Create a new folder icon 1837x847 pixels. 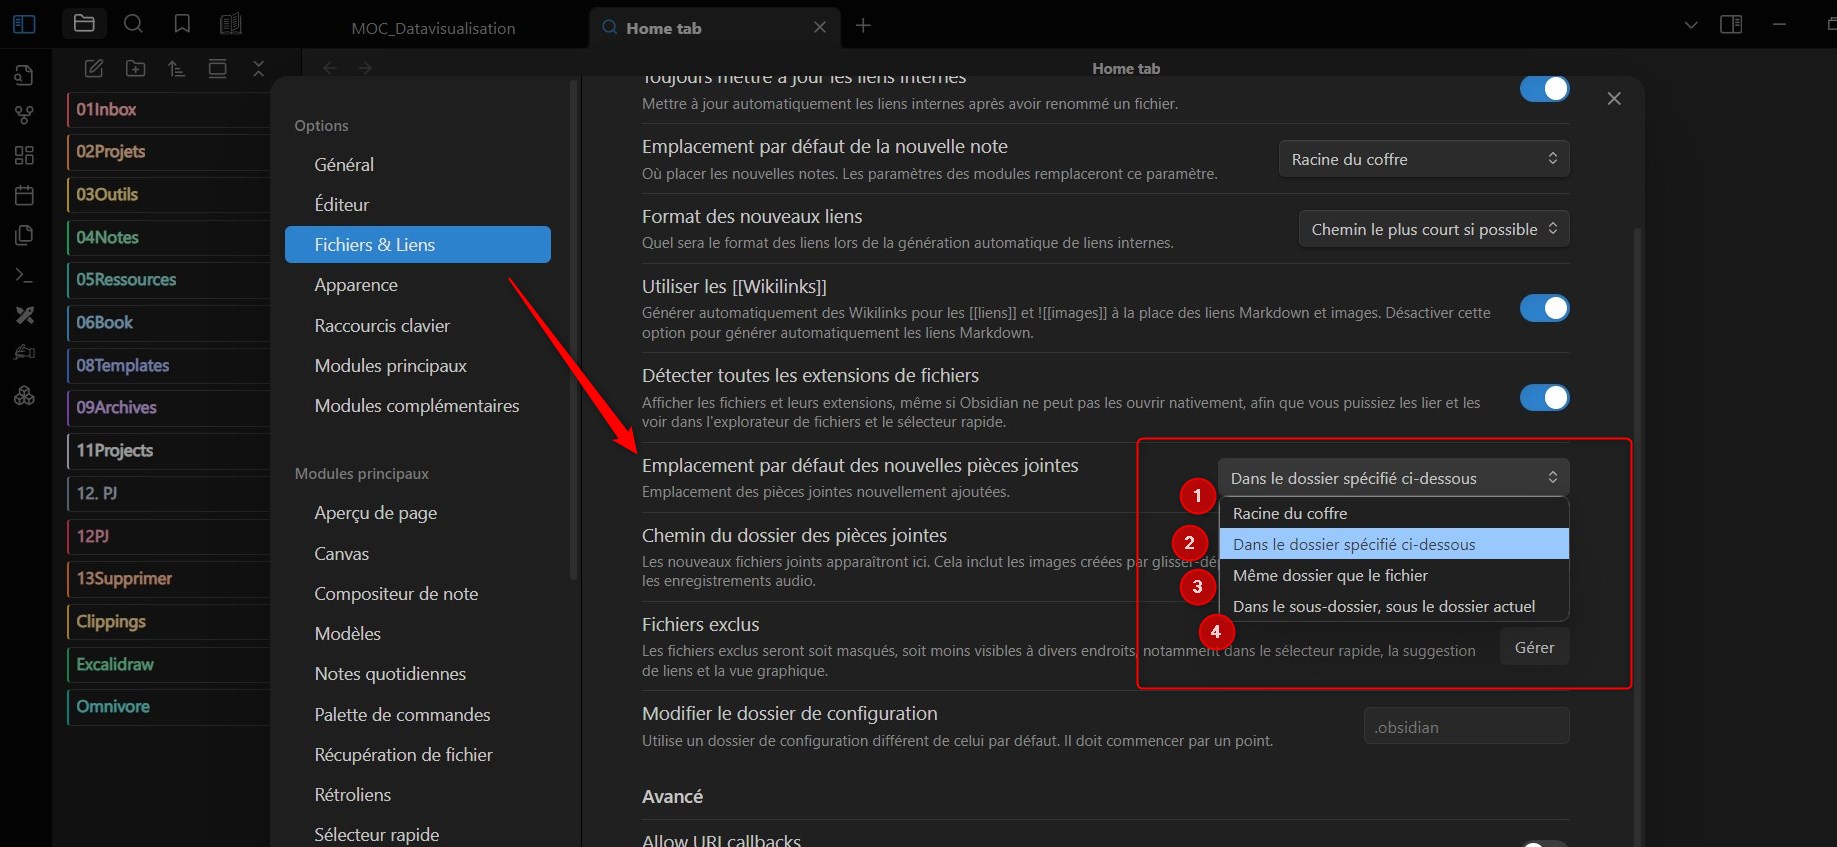(x=135, y=68)
